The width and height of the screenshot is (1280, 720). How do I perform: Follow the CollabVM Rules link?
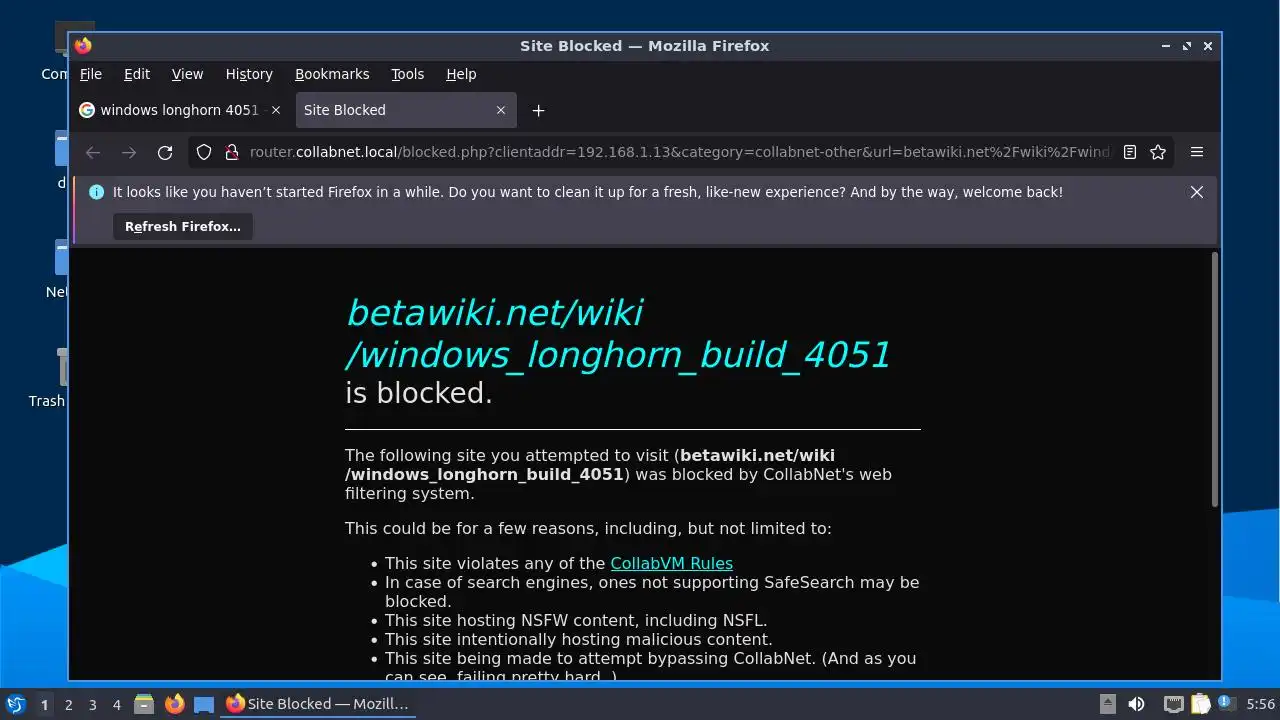[671, 563]
